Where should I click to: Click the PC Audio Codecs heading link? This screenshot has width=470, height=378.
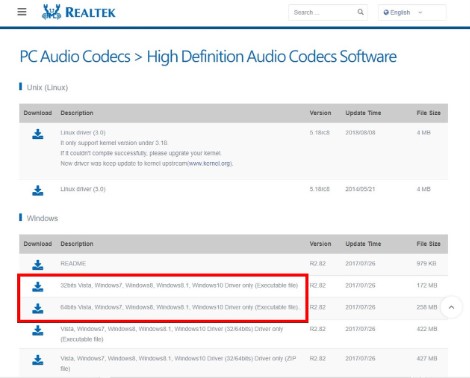point(75,56)
